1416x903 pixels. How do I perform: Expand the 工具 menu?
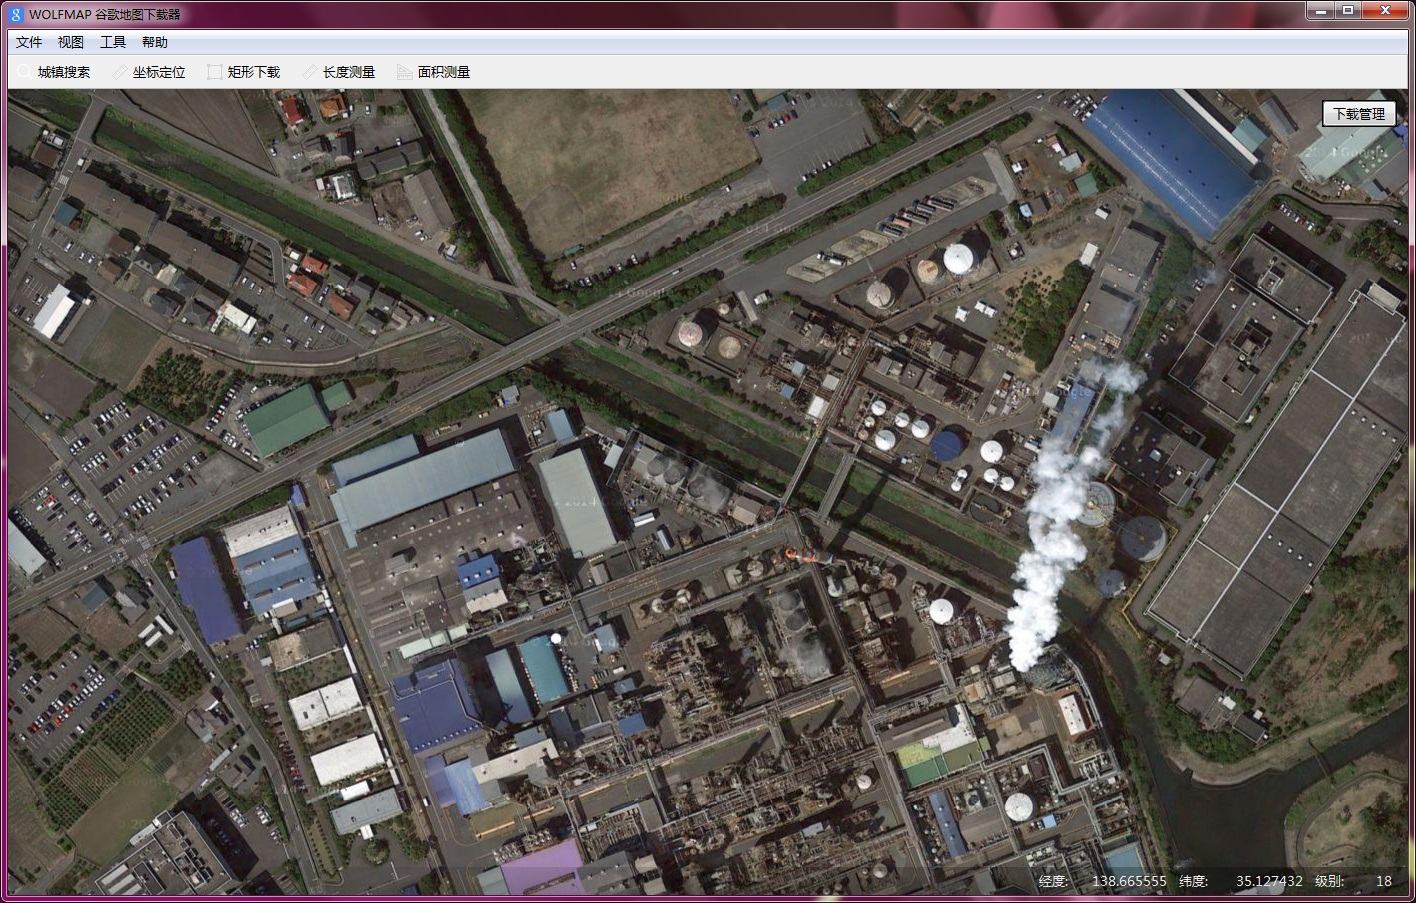click(113, 42)
